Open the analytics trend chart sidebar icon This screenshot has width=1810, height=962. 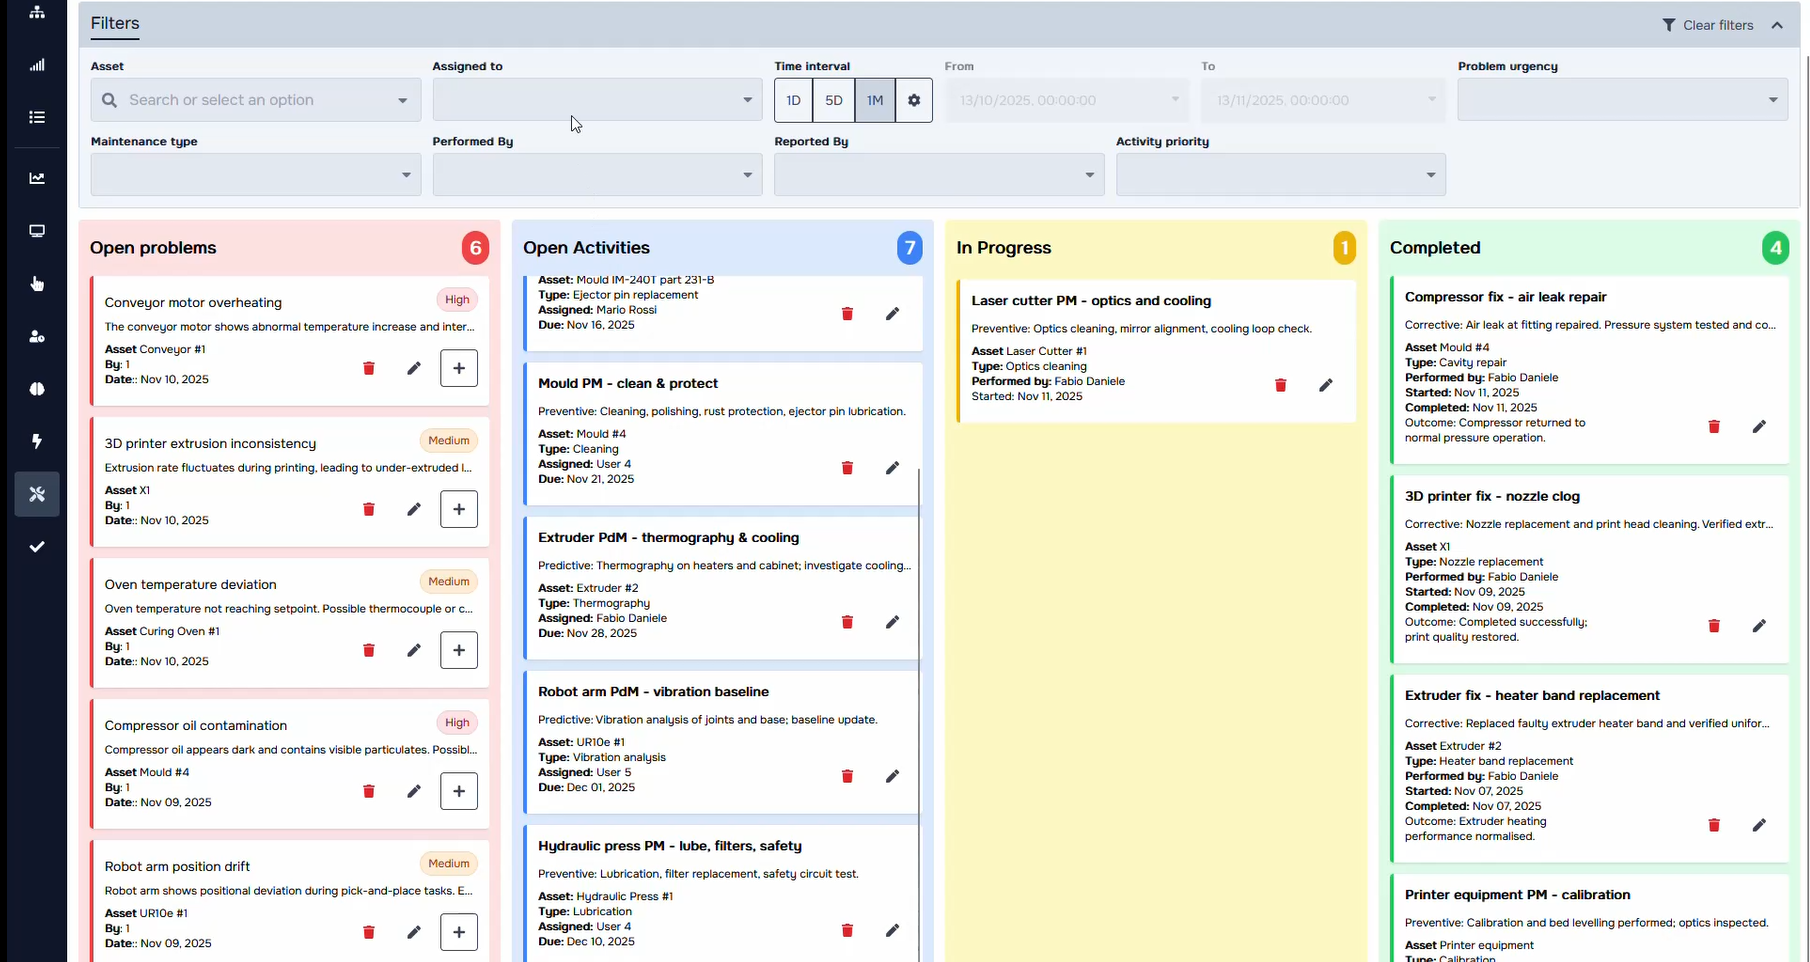tap(37, 177)
